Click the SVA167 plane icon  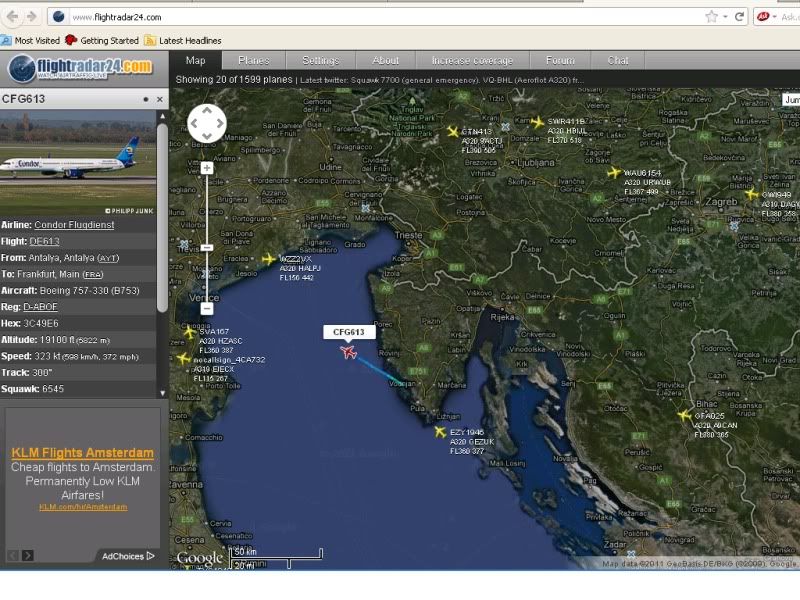[189, 333]
